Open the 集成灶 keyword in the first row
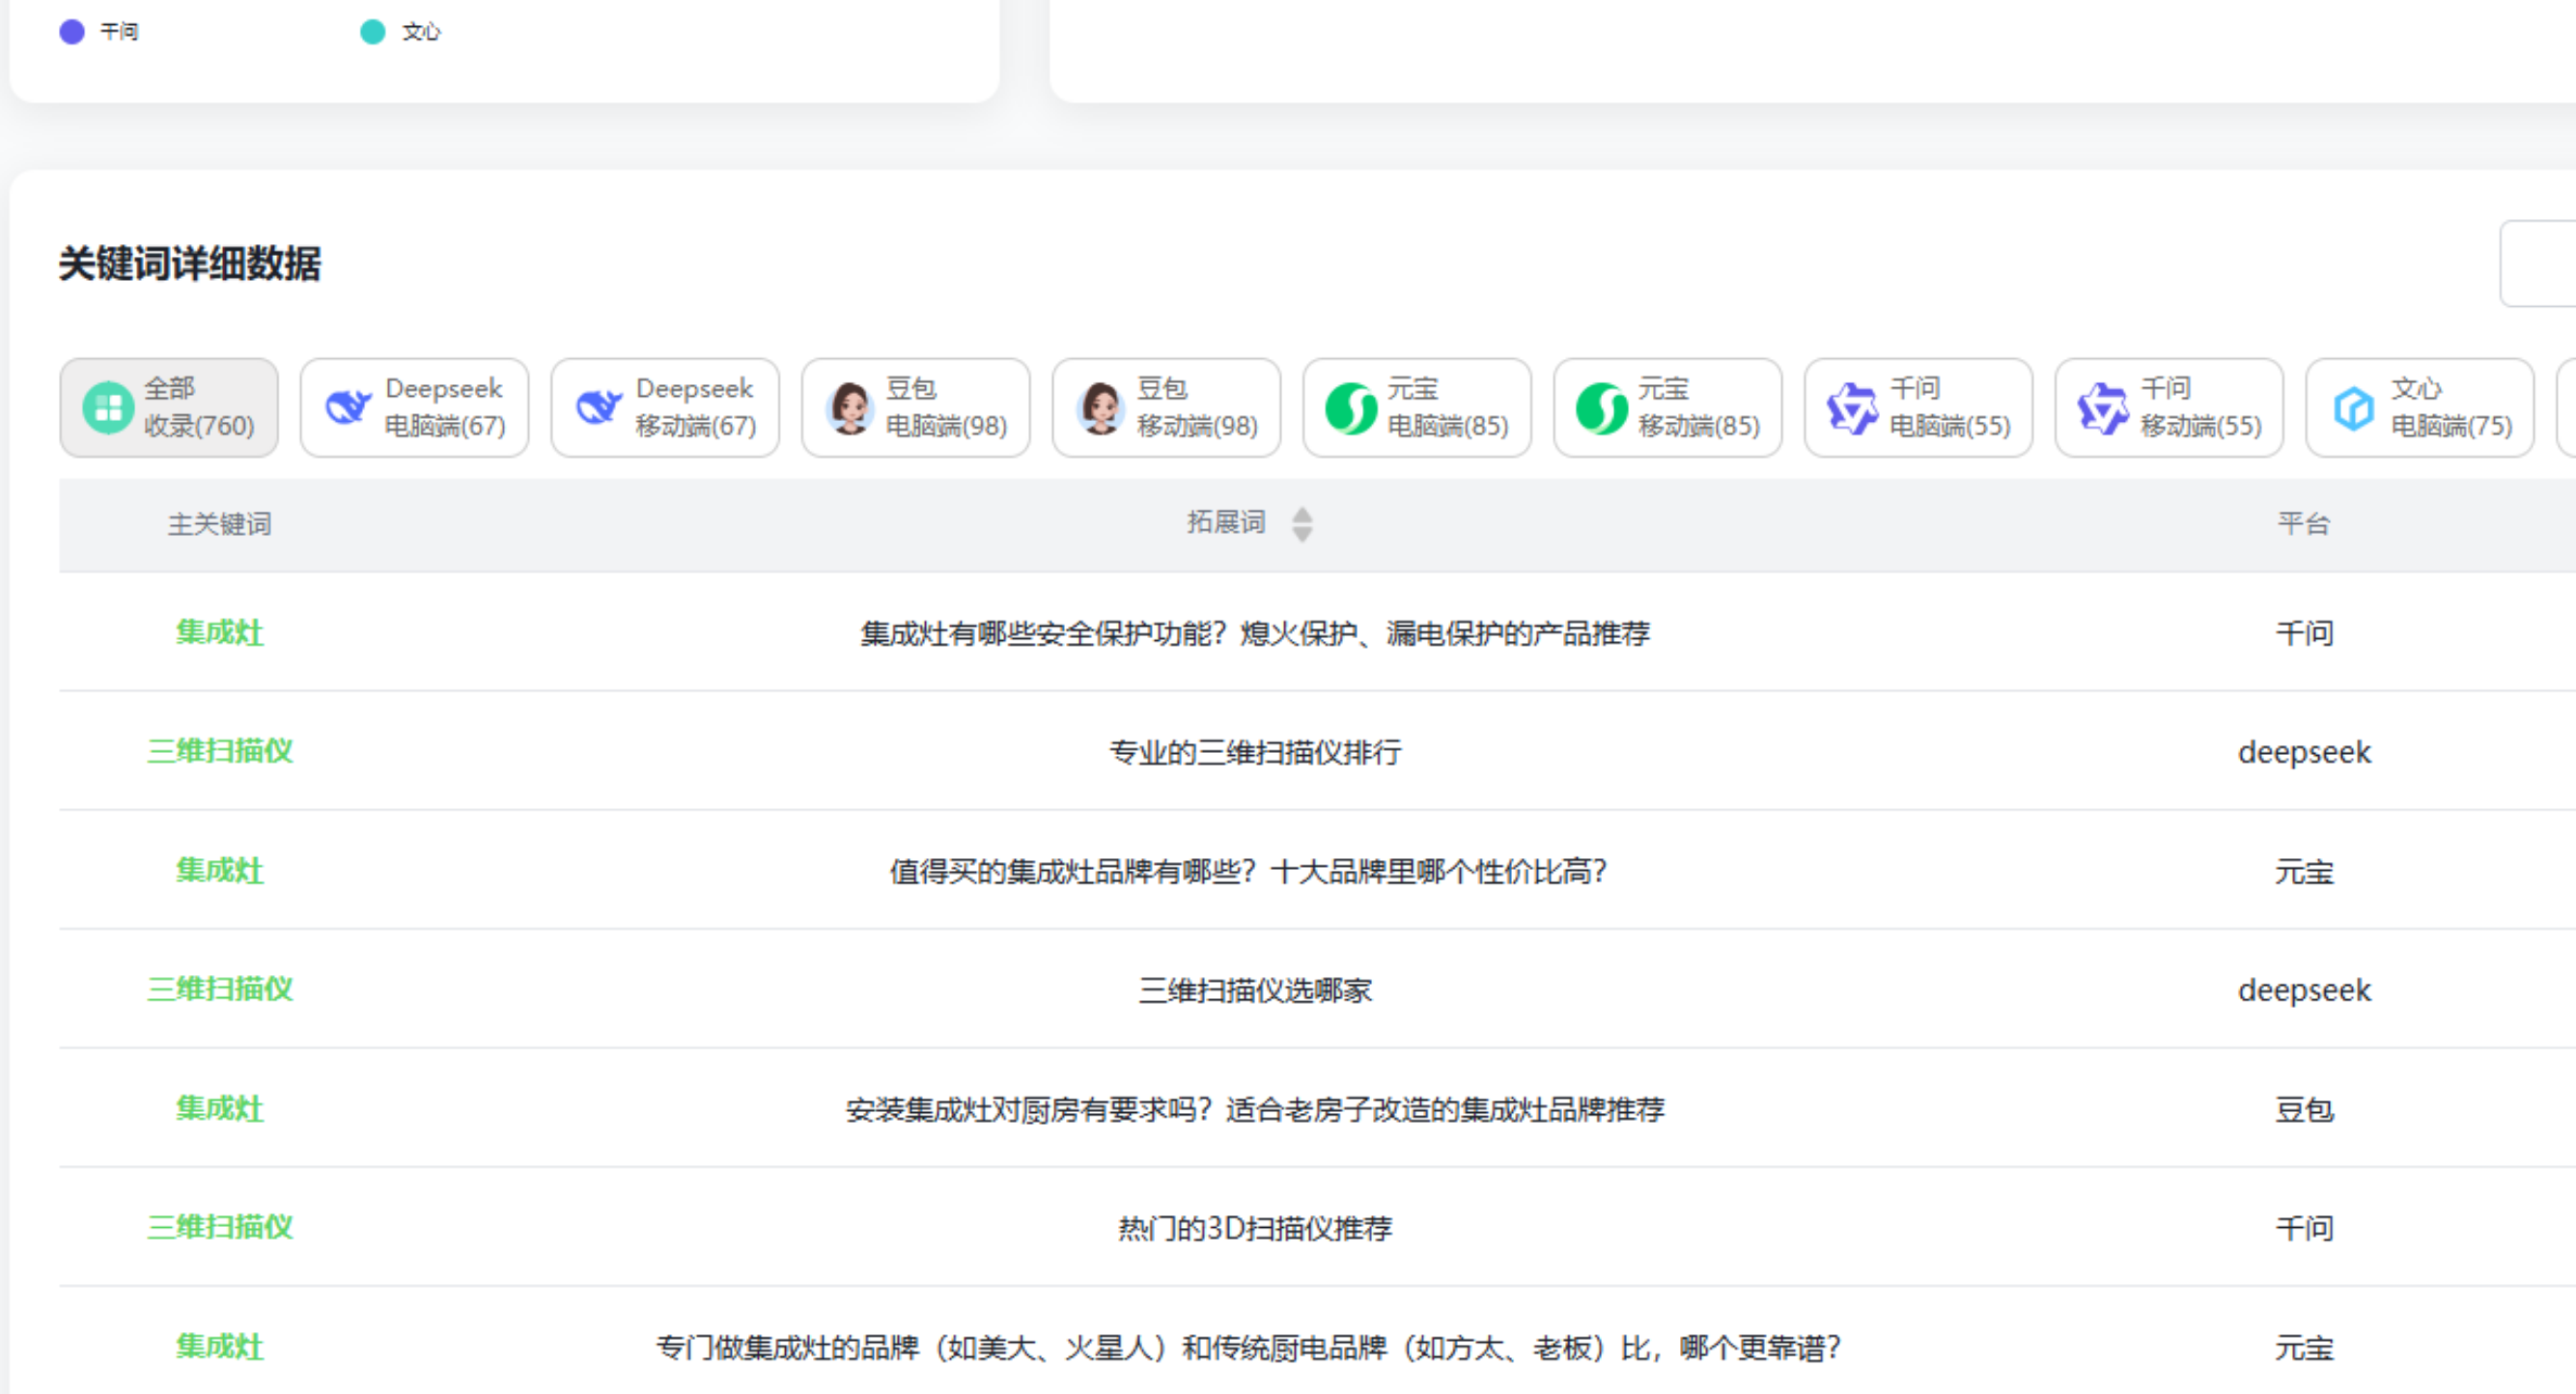2576x1394 pixels. tap(220, 632)
